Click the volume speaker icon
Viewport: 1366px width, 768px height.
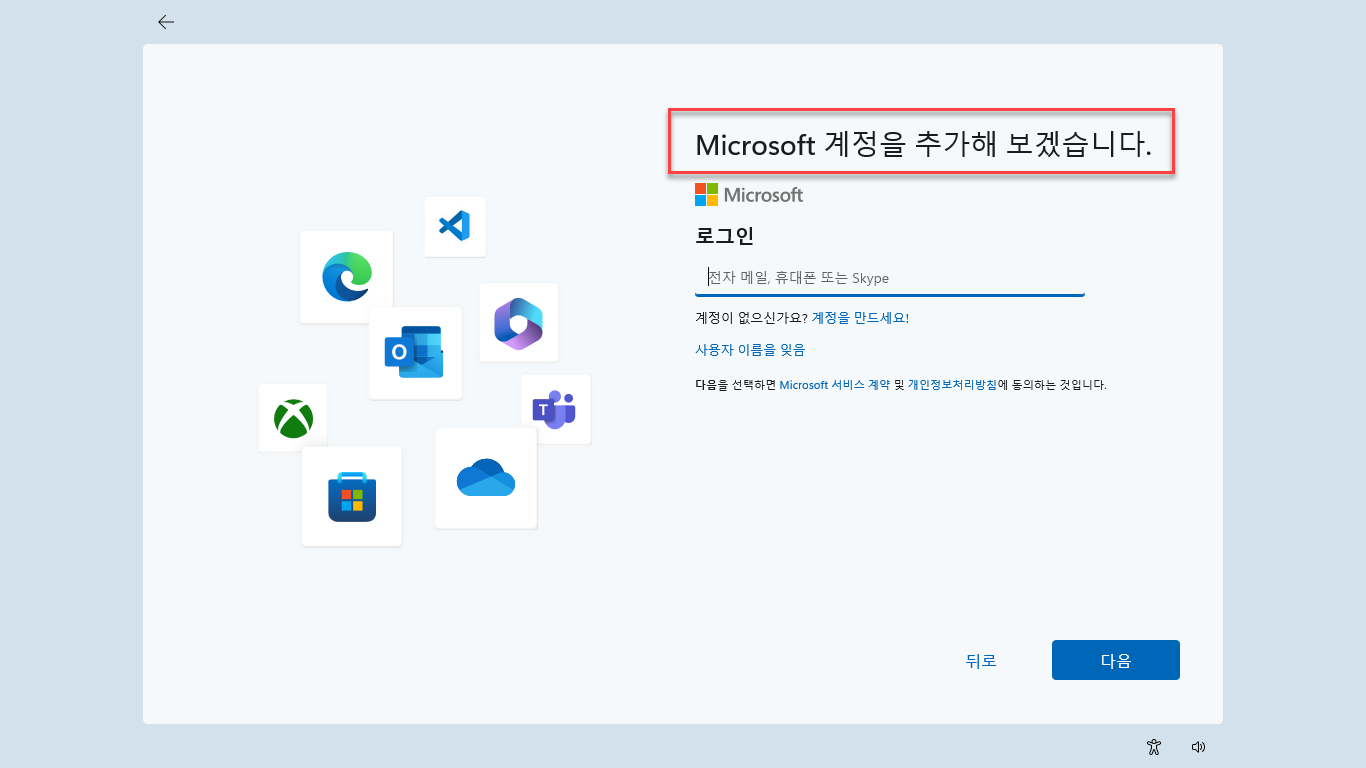(1198, 746)
